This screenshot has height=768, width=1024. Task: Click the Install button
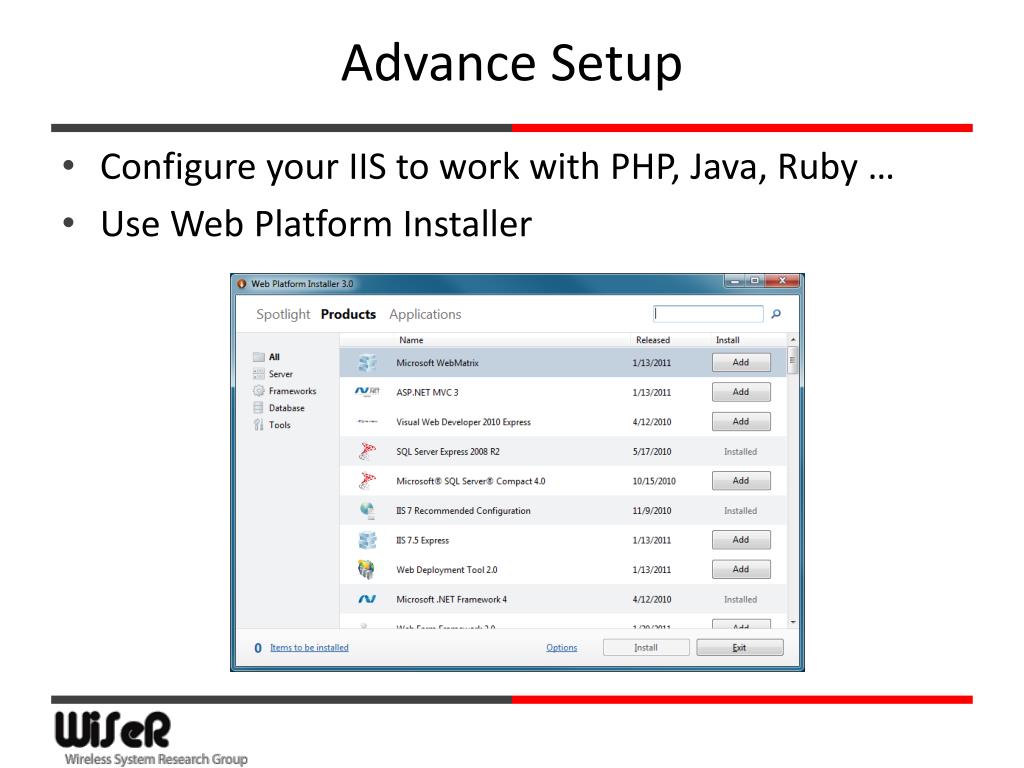[646, 647]
